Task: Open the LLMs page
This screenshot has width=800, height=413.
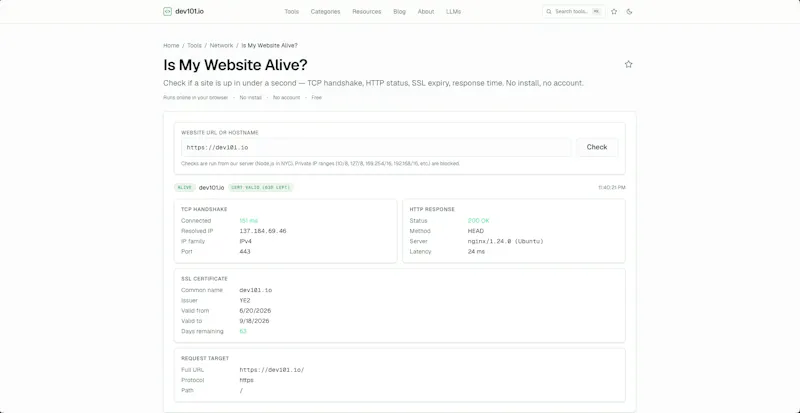Action: 453,11
